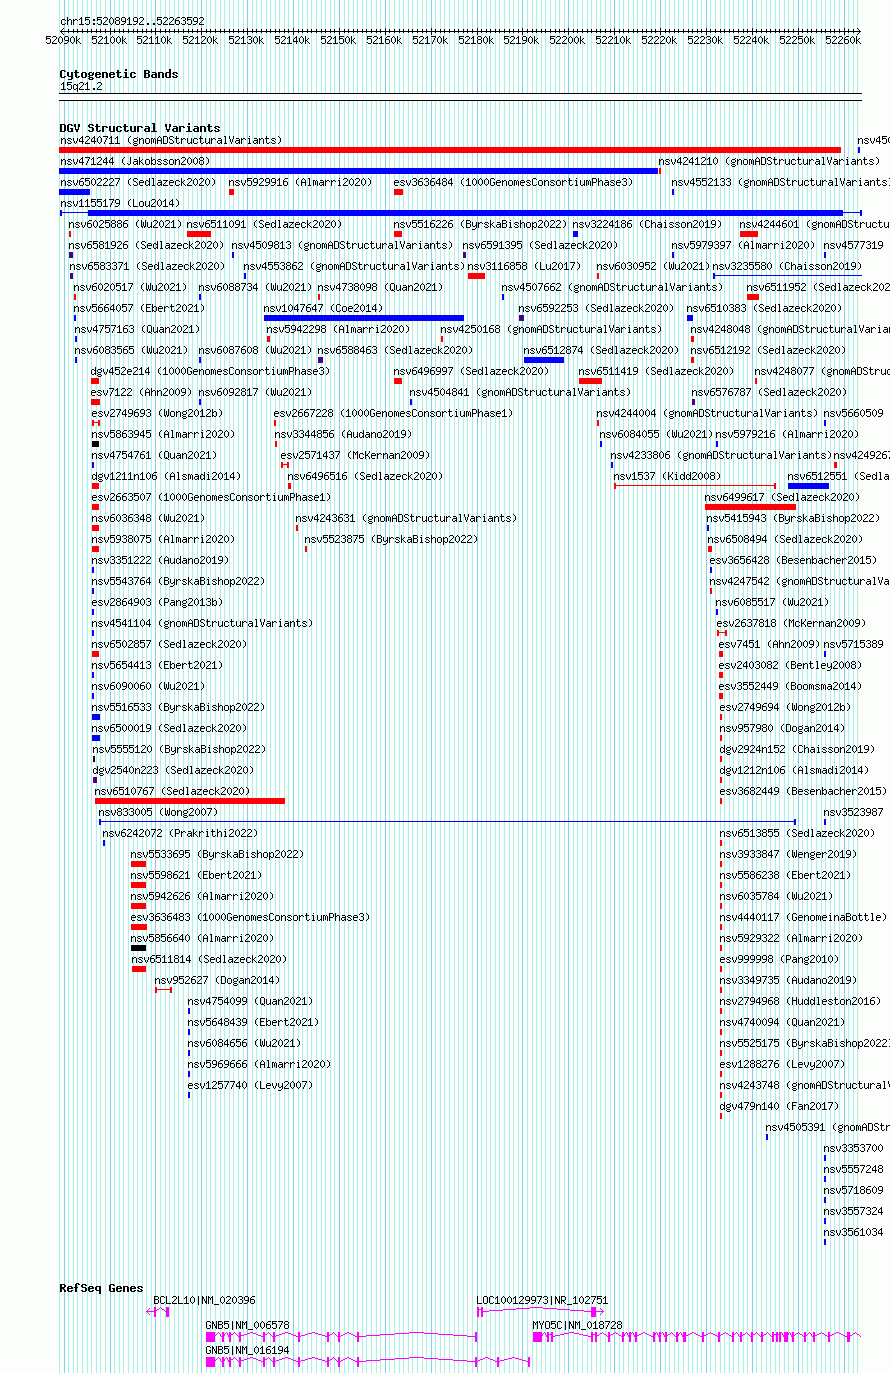This screenshot has width=890, height=1373.
Task: Select GNB5|NM_016194 transcript
Action: [248, 1350]
